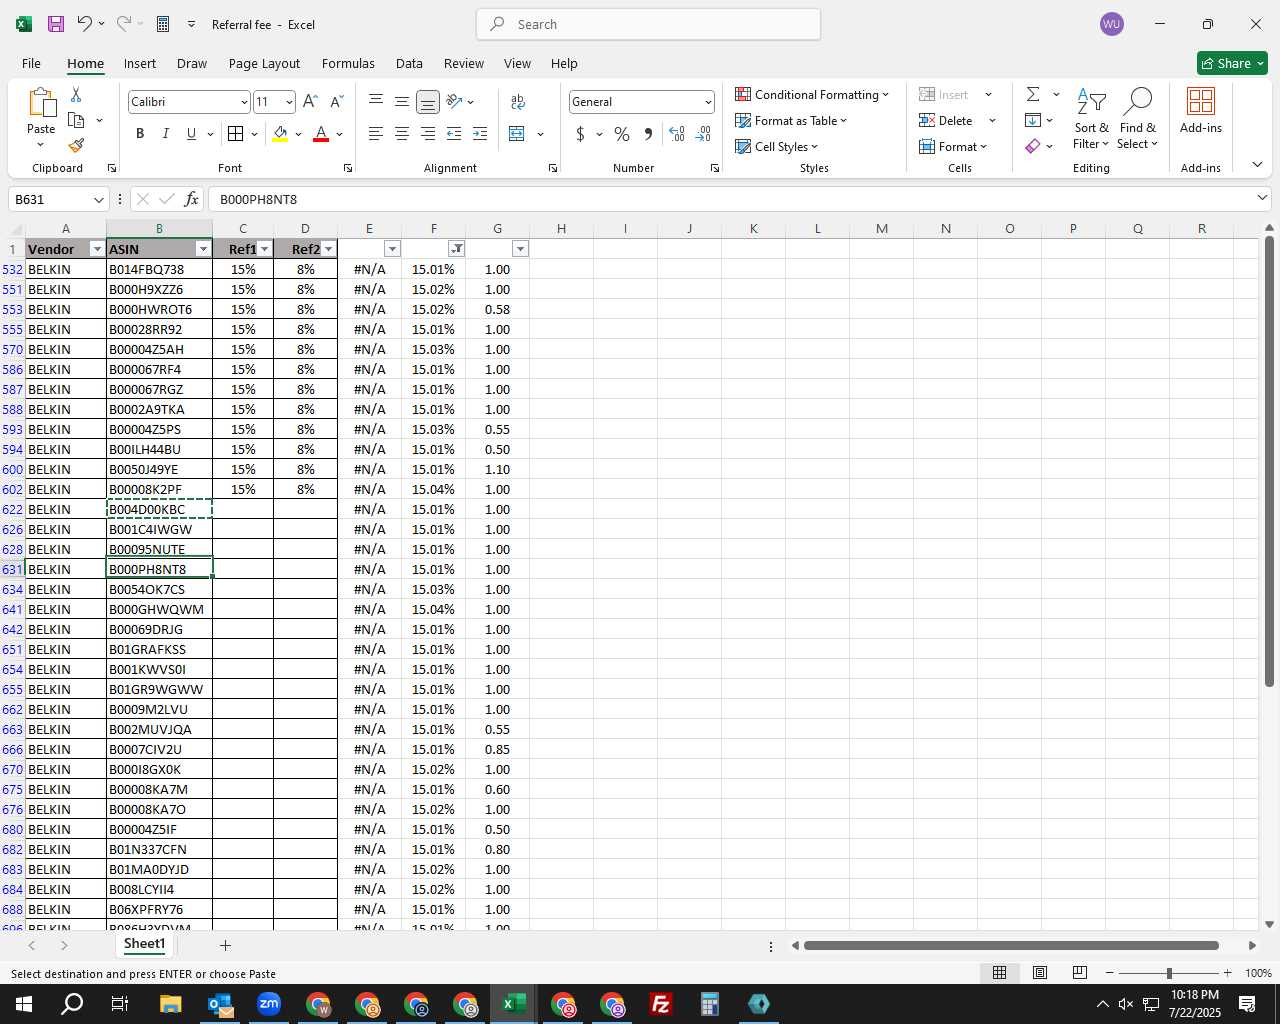Switch to the Review tab
The height and width of the screenshot is (1024, 1280).
[x=464, y=63]
